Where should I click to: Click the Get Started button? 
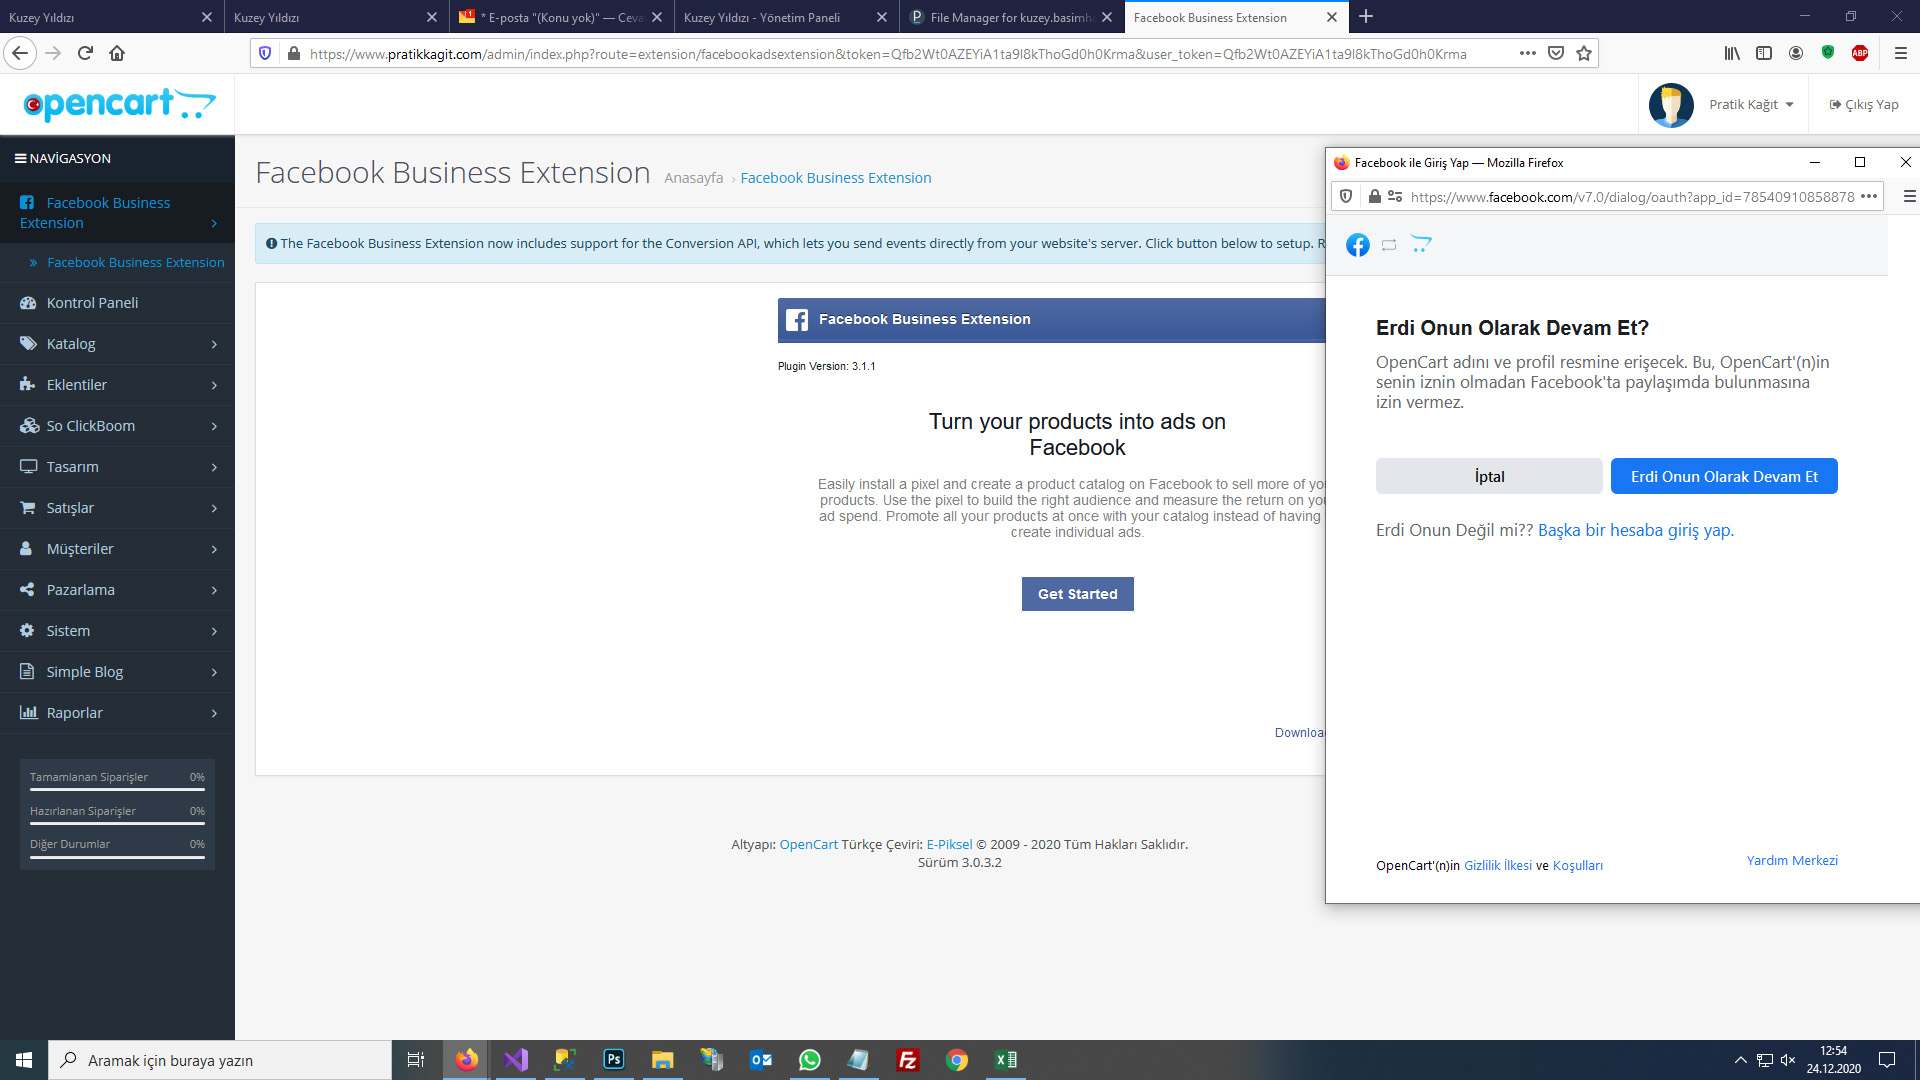(x=1077, y=594)
